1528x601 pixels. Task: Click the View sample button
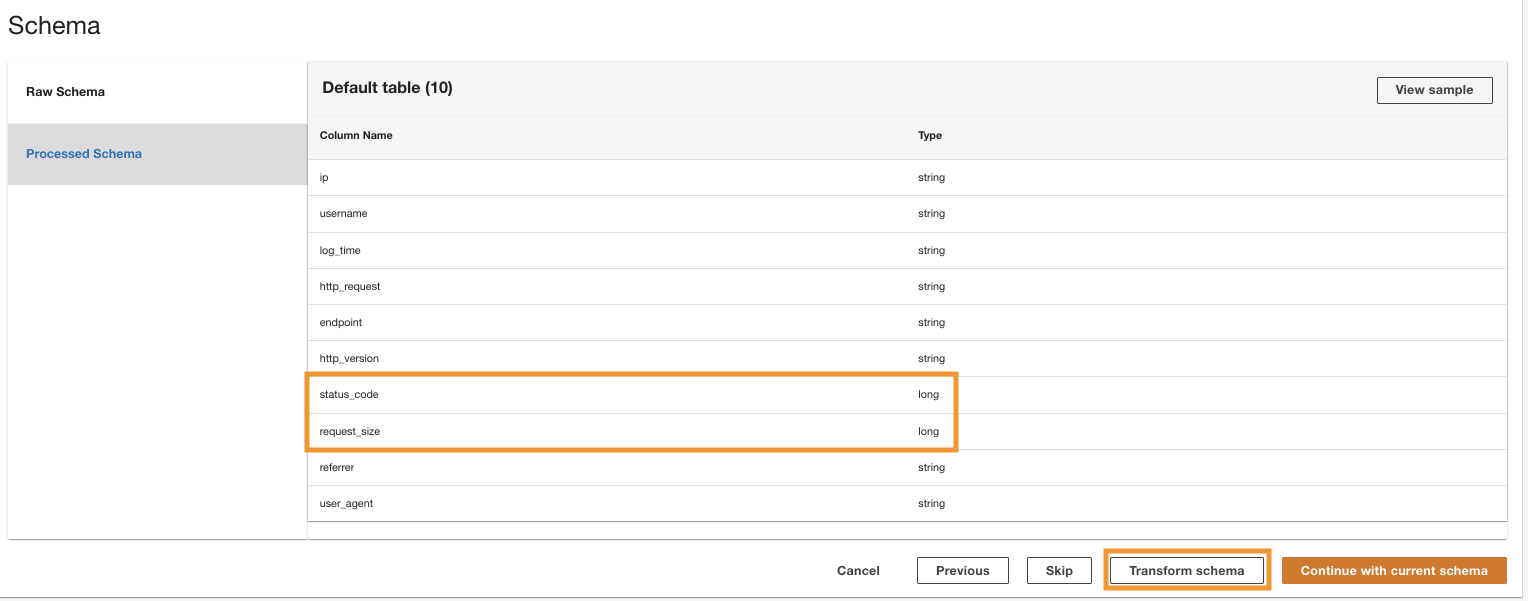pyautogui.click(x=1434, y=90)
